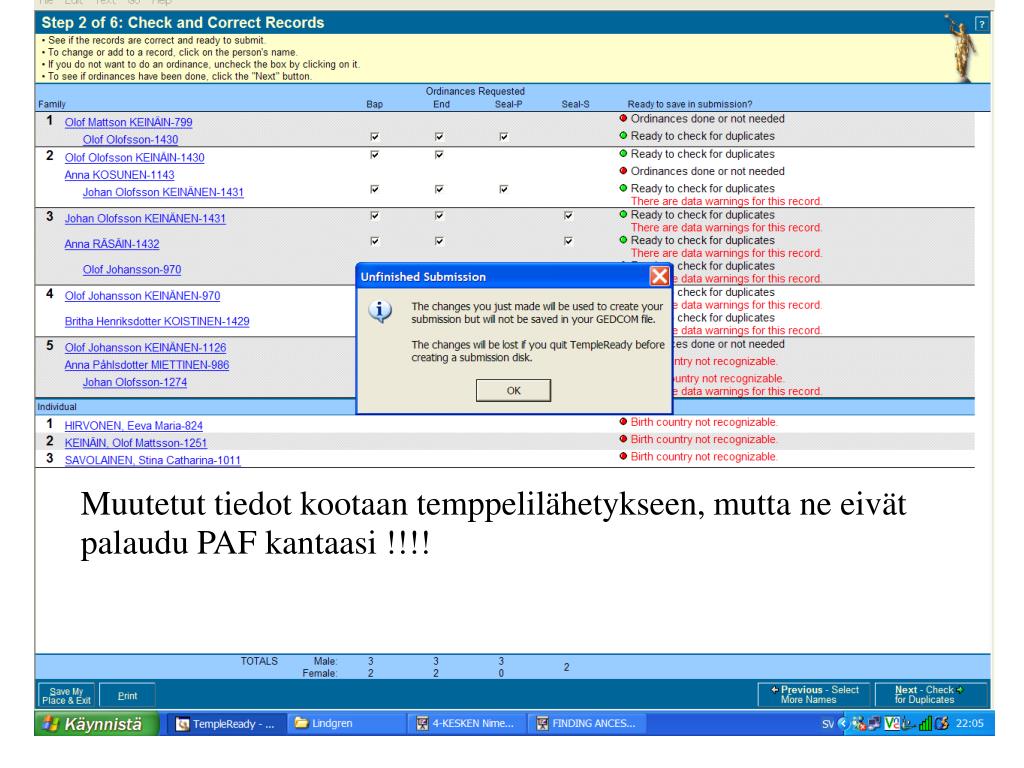Open record Olof Mattson KEINÄIN-799

[x=129, y=122]
